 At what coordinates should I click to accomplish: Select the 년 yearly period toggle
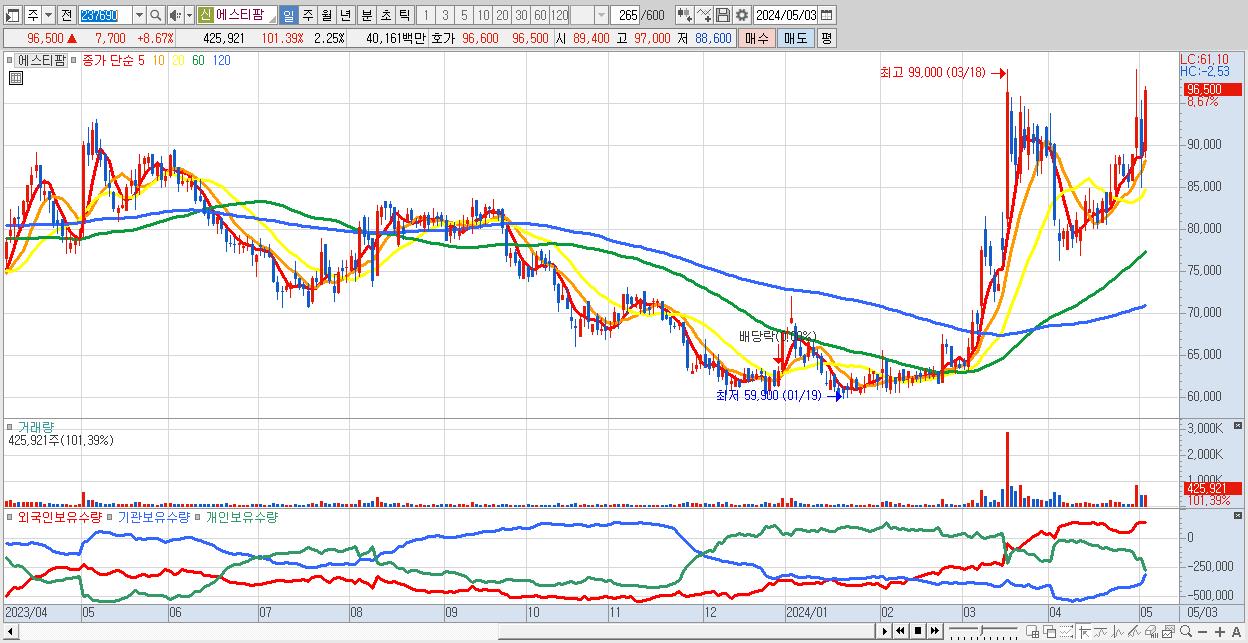coord(345,15)
